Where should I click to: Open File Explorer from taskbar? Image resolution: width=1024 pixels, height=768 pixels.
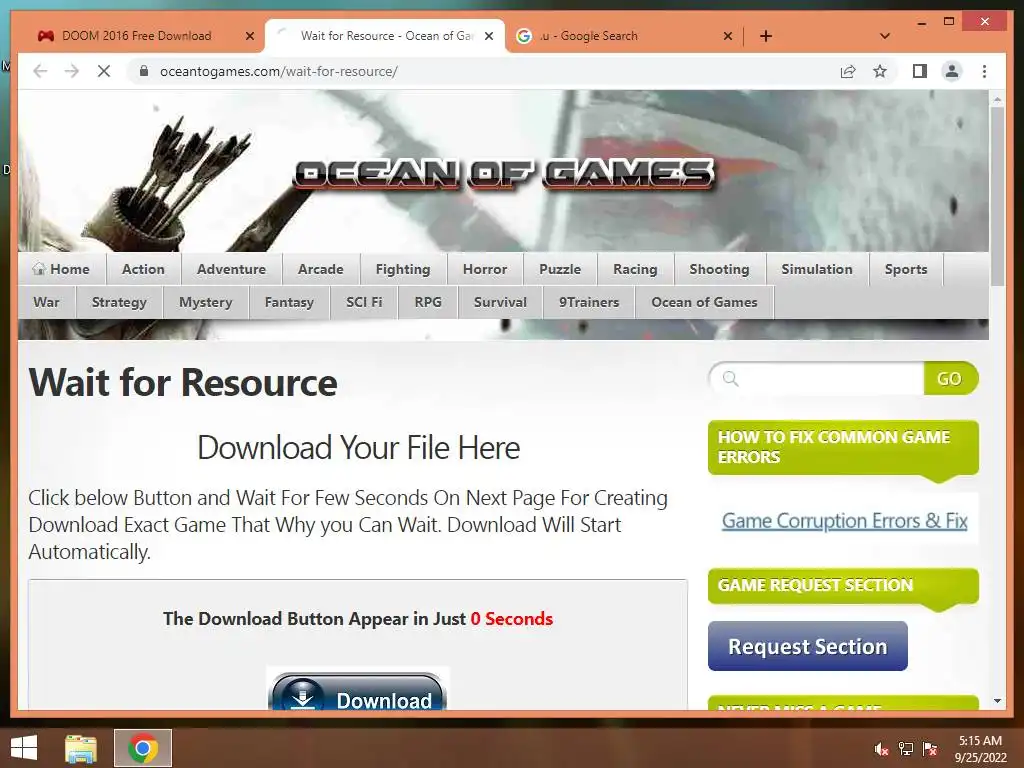(x=81, y=748)
